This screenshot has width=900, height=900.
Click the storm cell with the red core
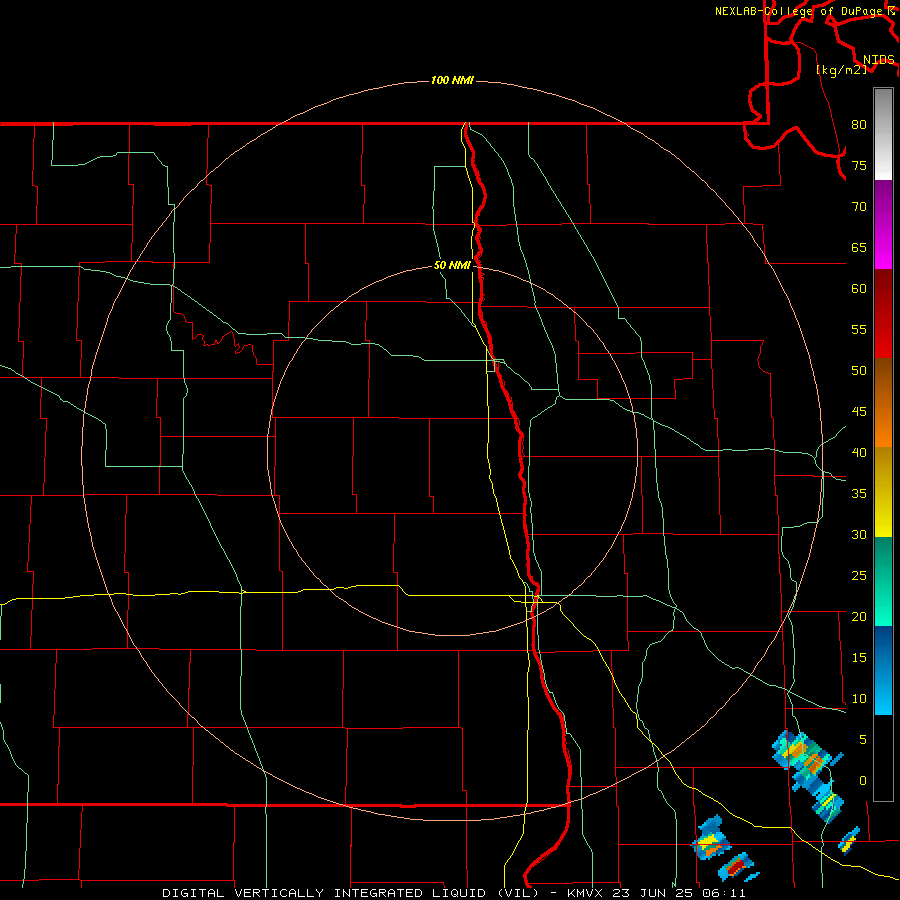pyautogui.click(x=738, y=867)
